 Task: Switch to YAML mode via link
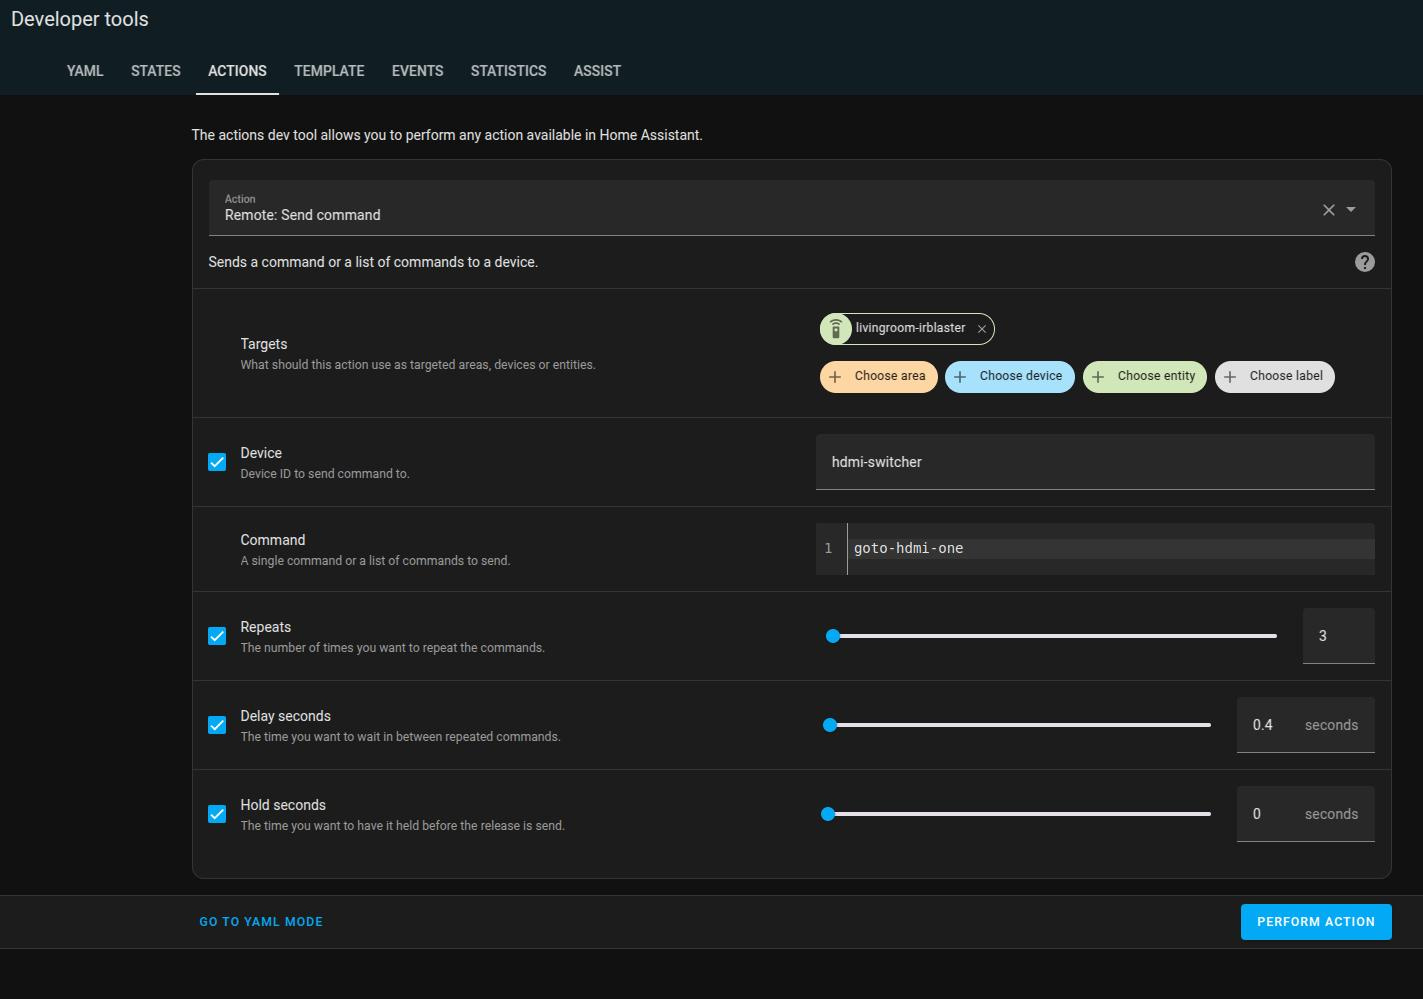(x=261, y=922)
